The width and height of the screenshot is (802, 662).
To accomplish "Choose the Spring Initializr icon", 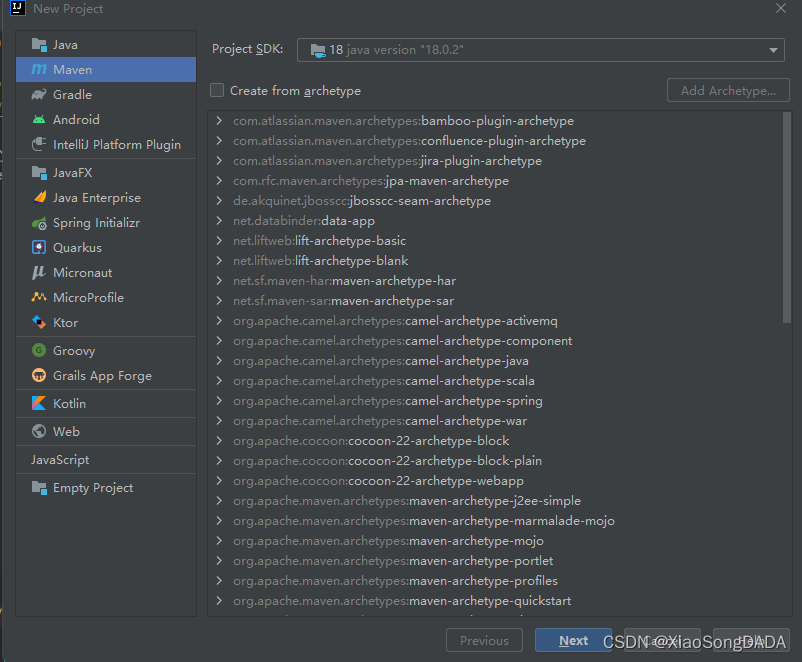I will click(39, 223).
